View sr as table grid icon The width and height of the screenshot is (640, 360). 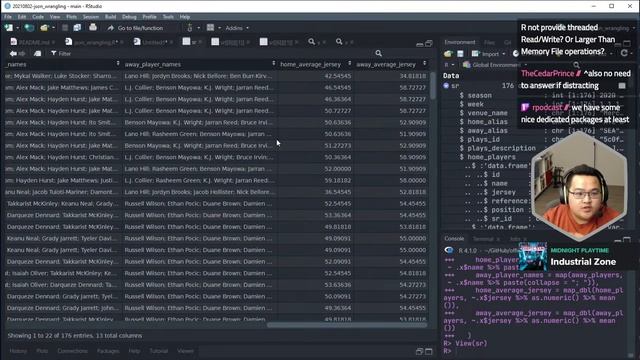click(622, 86)
